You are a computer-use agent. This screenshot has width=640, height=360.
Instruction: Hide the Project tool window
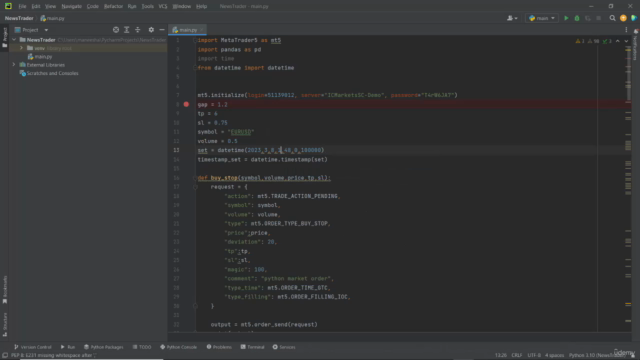(x=162, y=30)
